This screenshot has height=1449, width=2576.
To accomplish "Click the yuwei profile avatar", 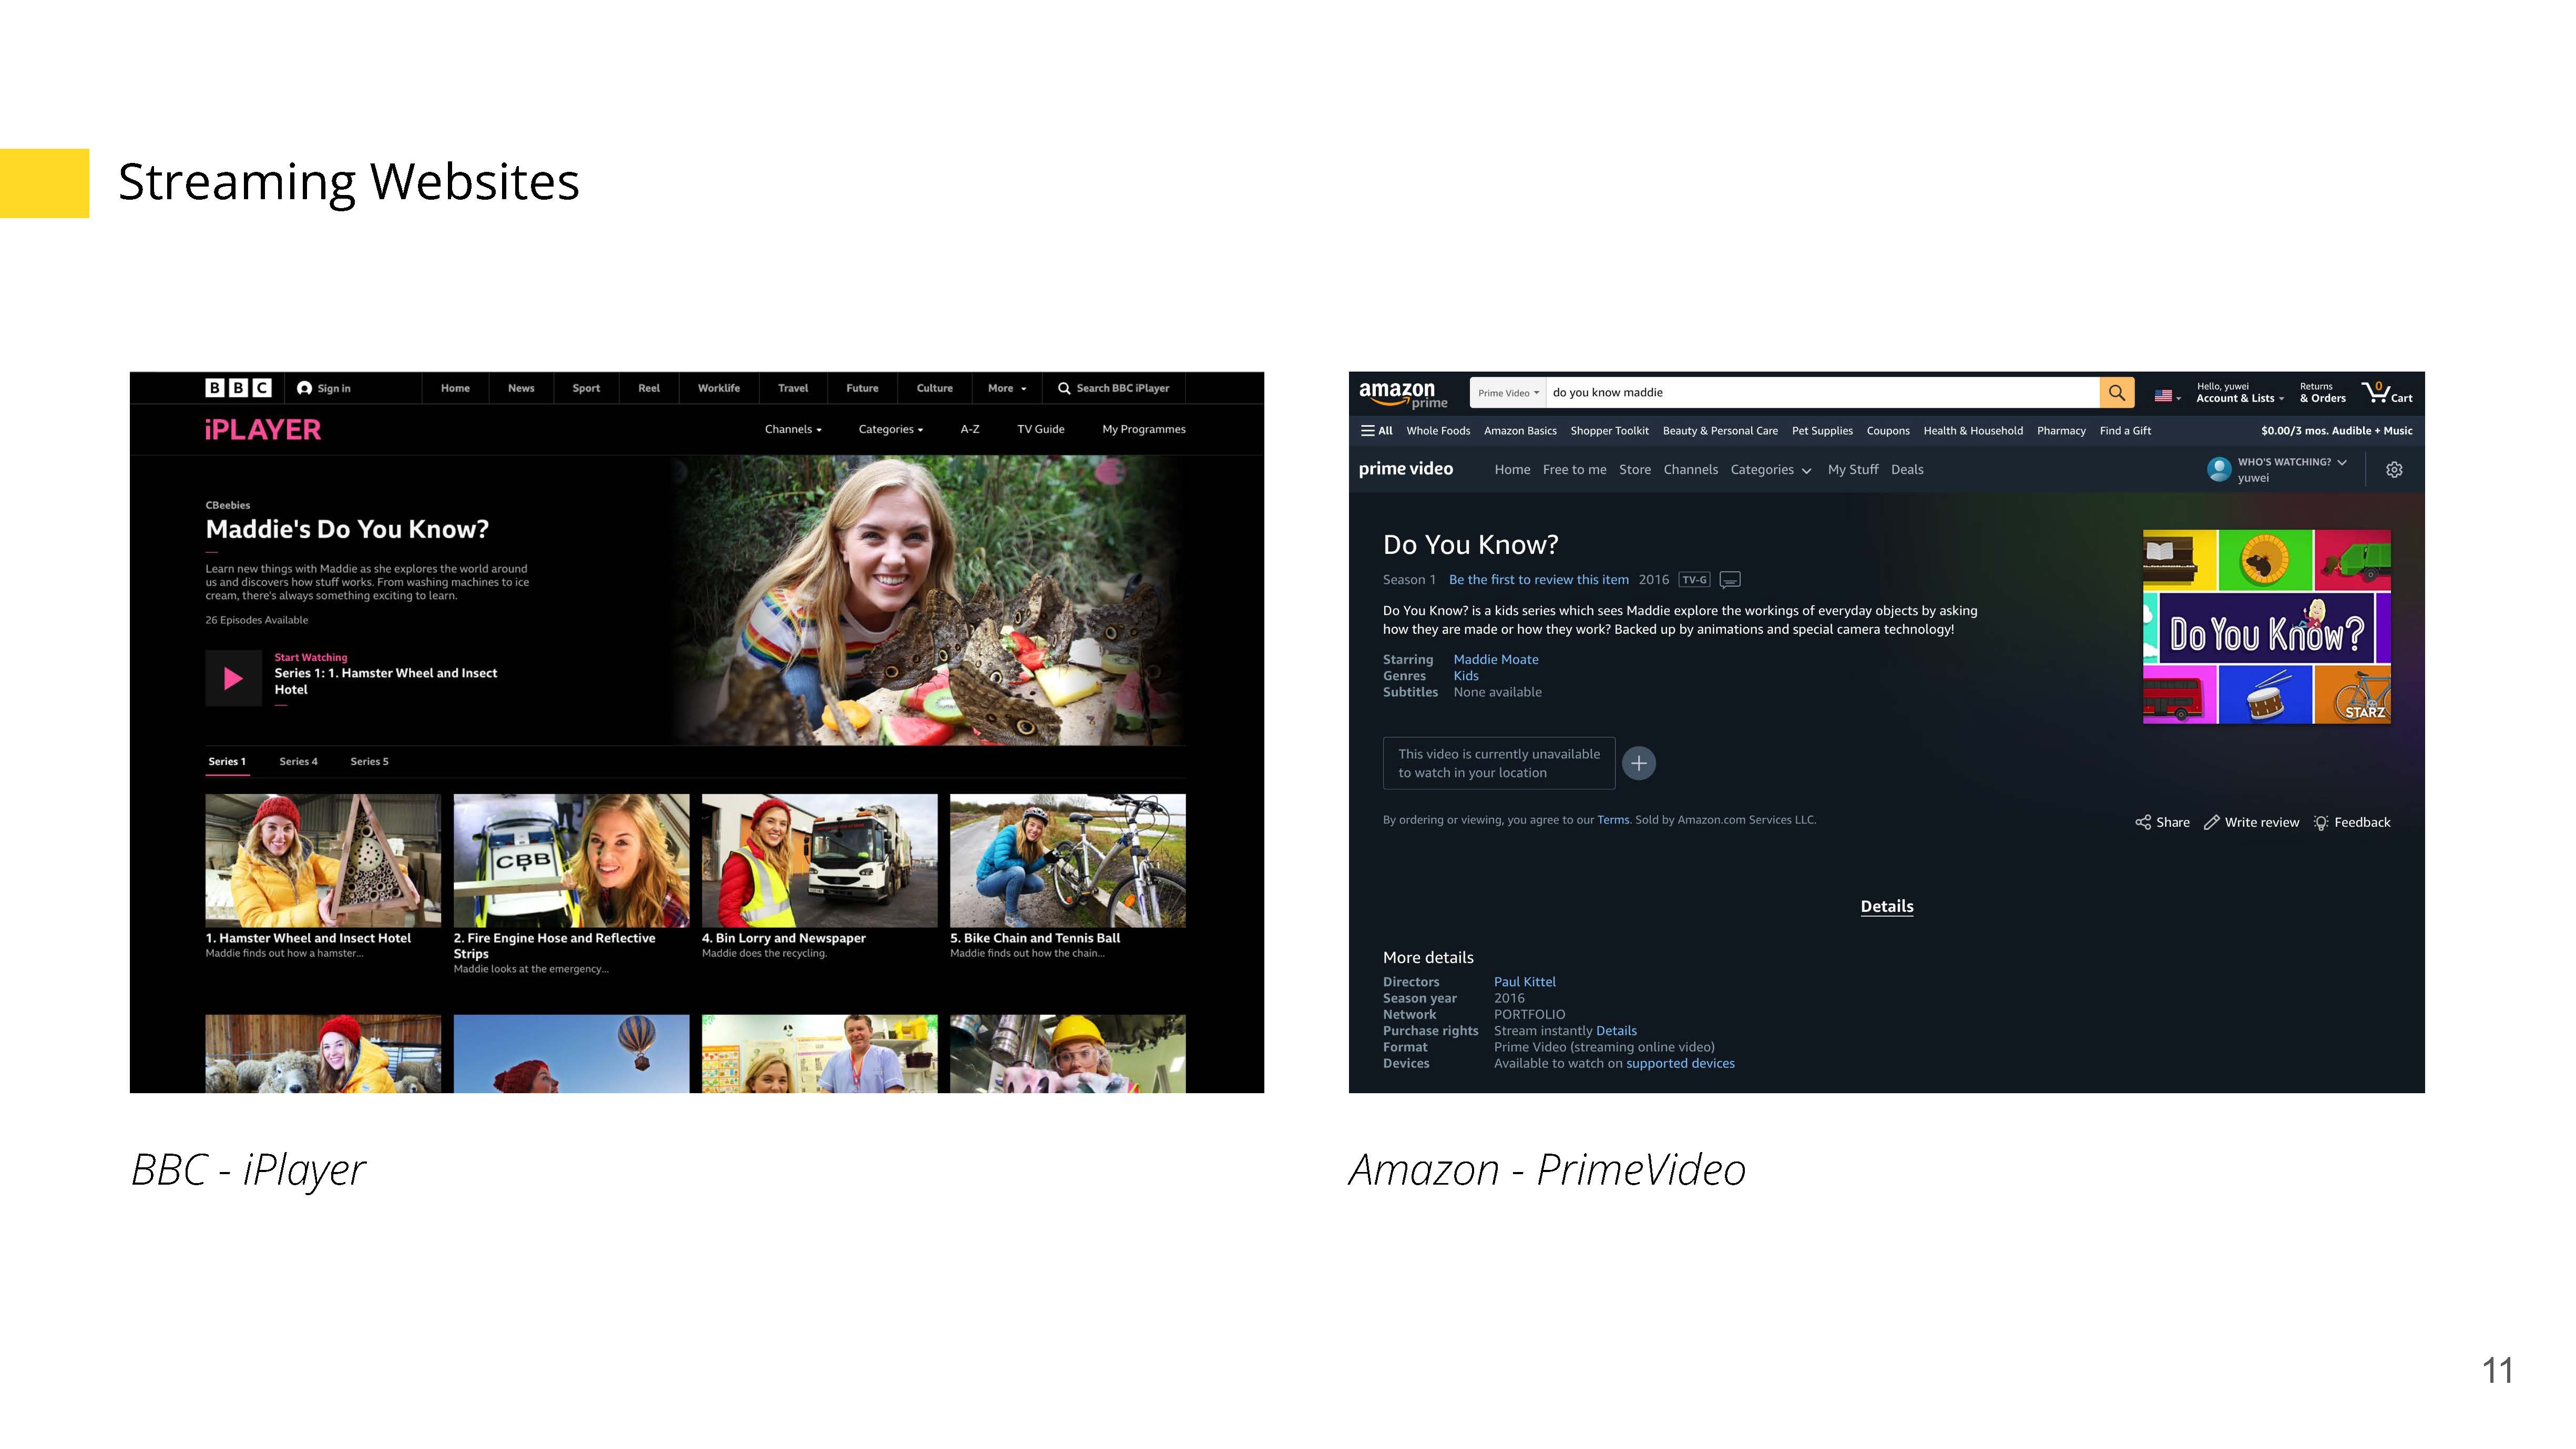I will [2219, 469].
